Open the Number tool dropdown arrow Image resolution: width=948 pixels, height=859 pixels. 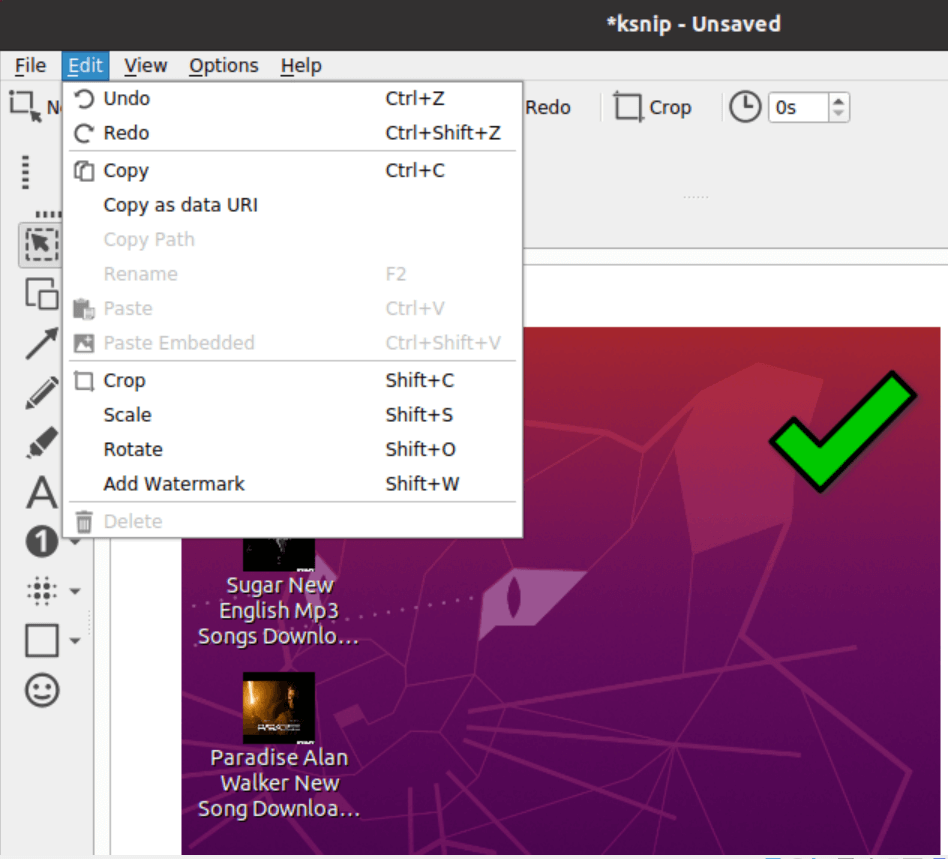point(75,542)
